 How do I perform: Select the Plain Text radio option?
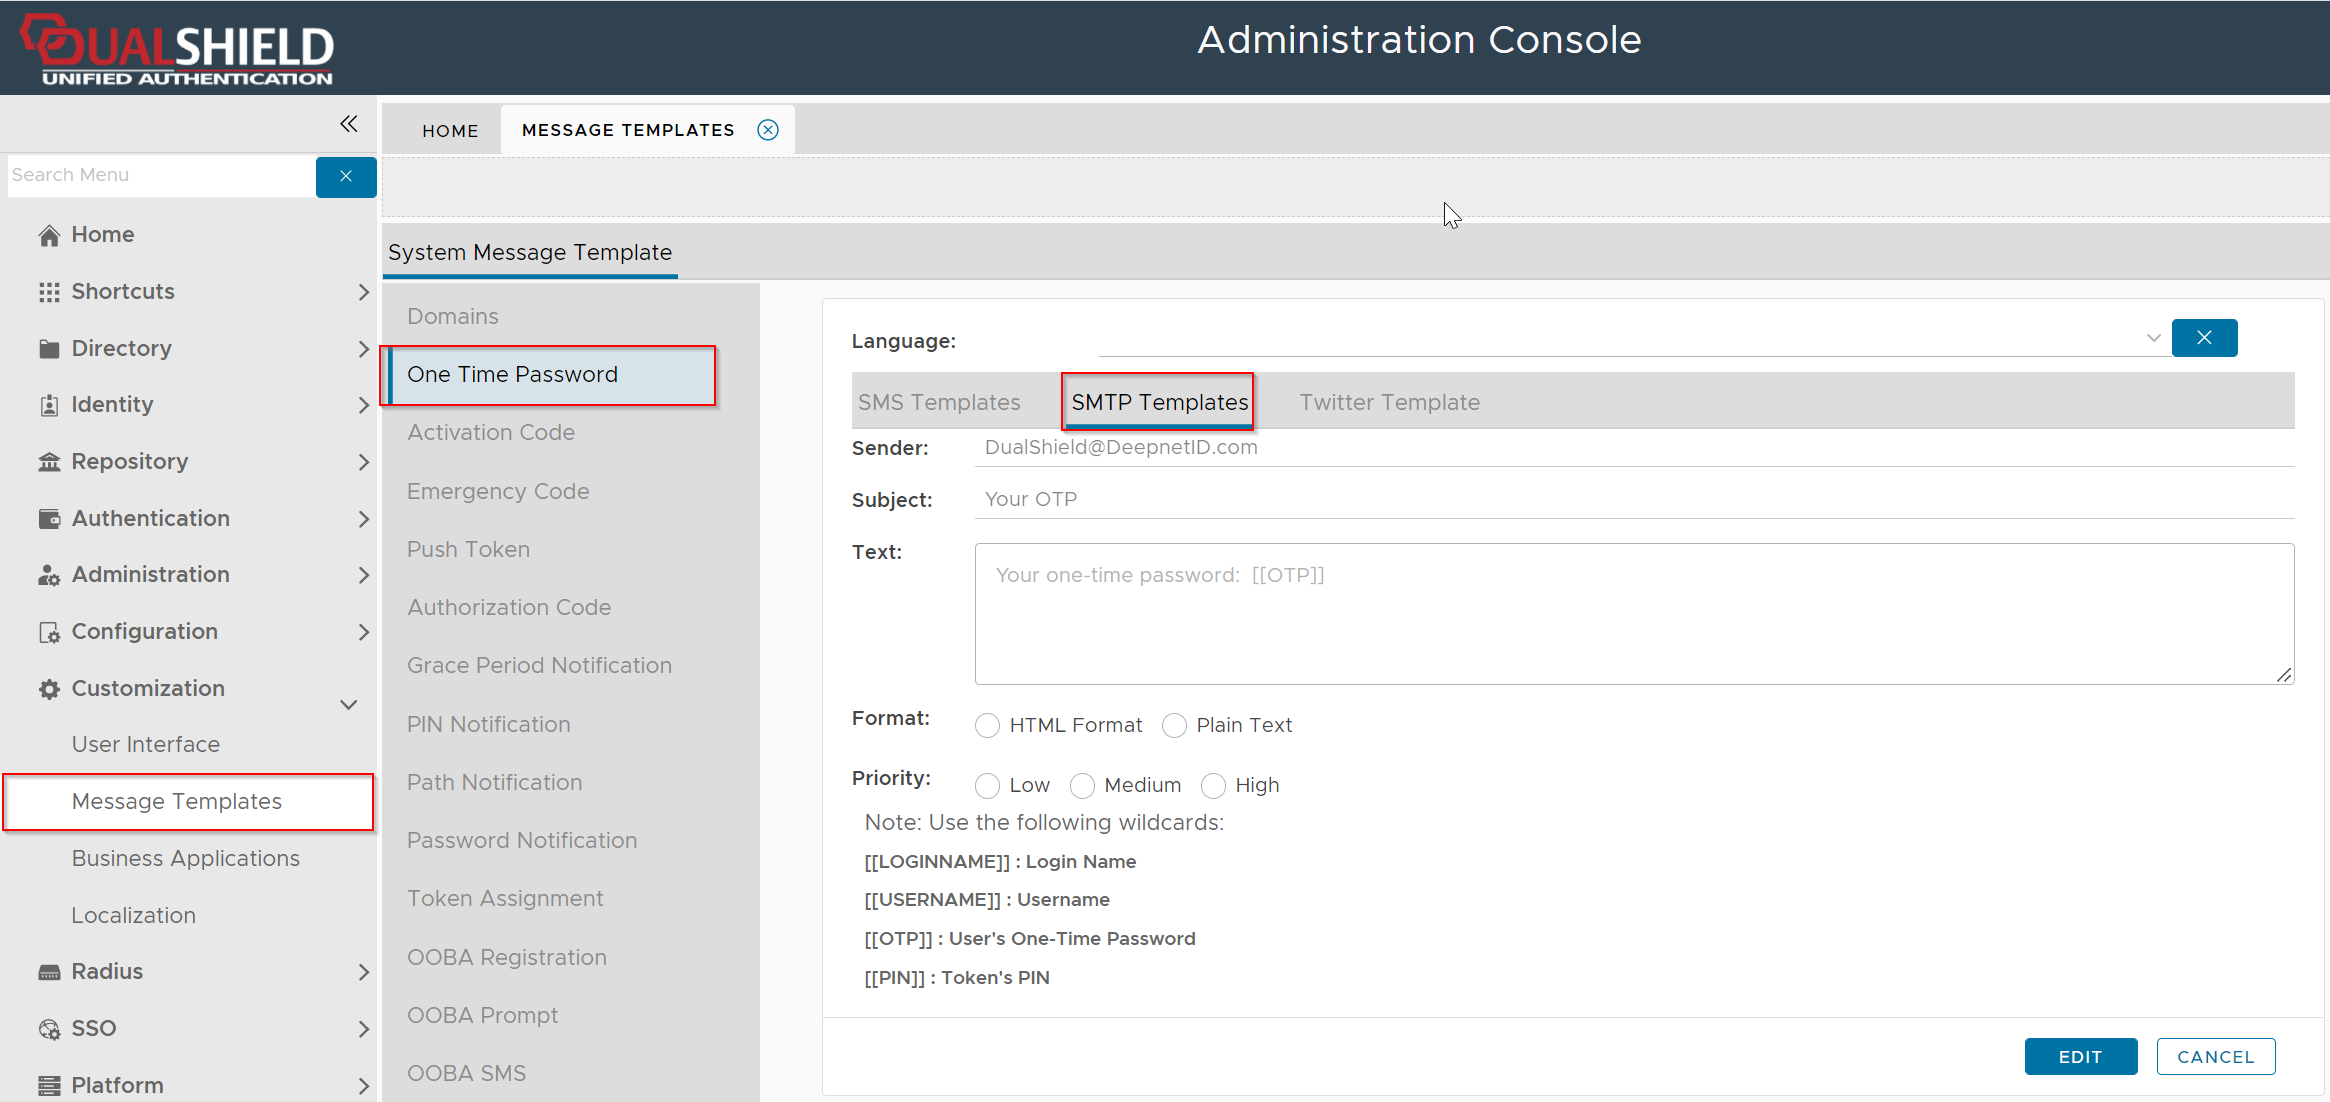[x=1174, y=726]
